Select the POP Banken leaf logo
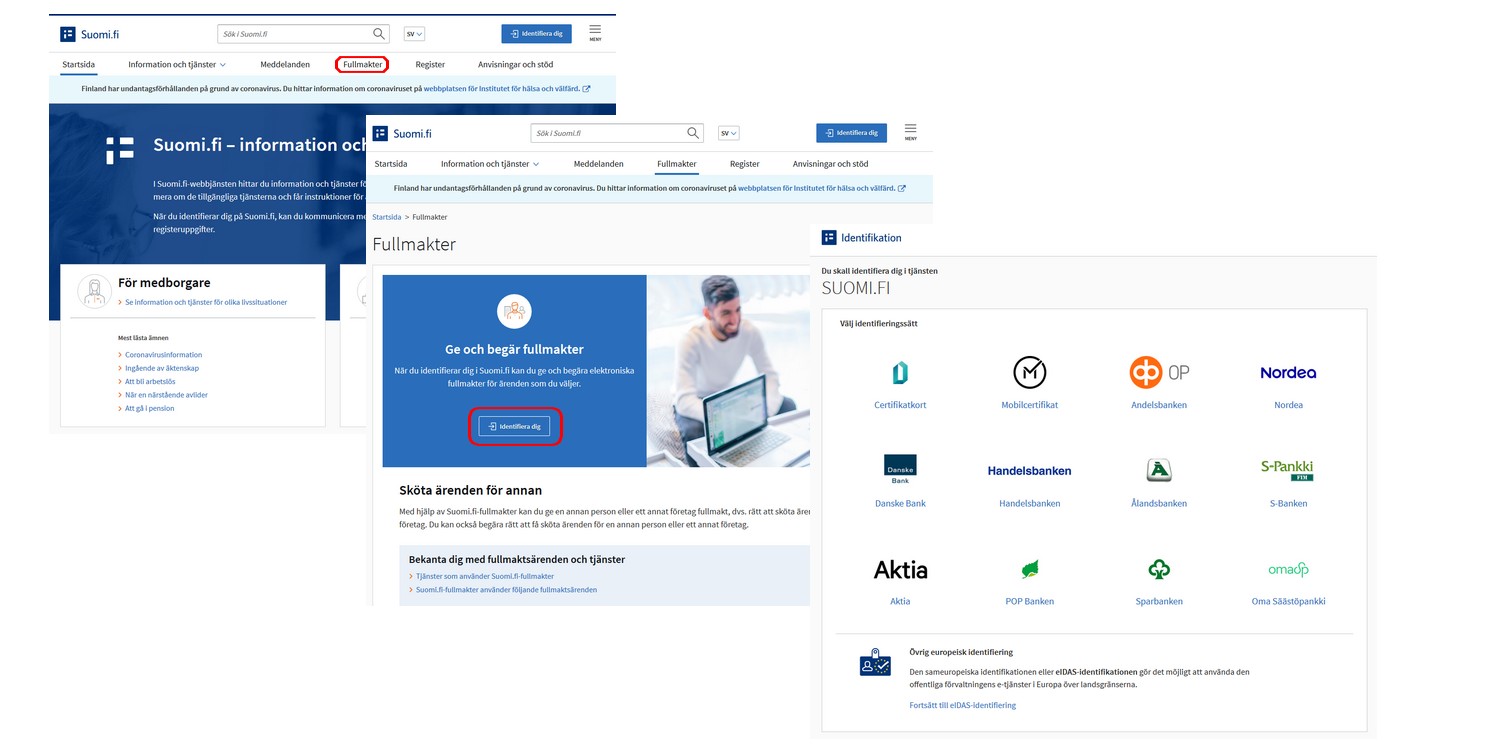The height and width of the screenshot is (756, 1512). click(x=1029, y=569)
